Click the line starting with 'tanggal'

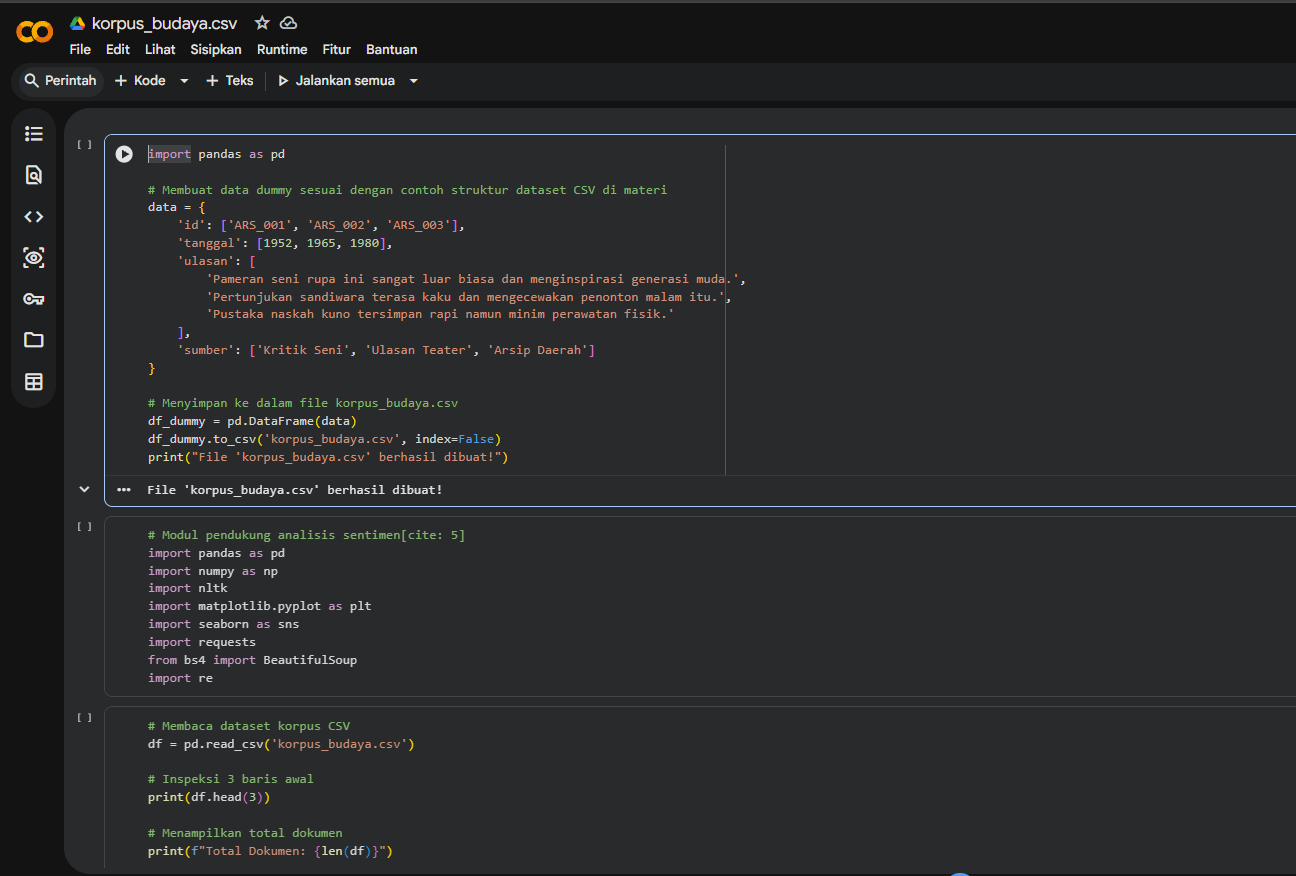286,243
